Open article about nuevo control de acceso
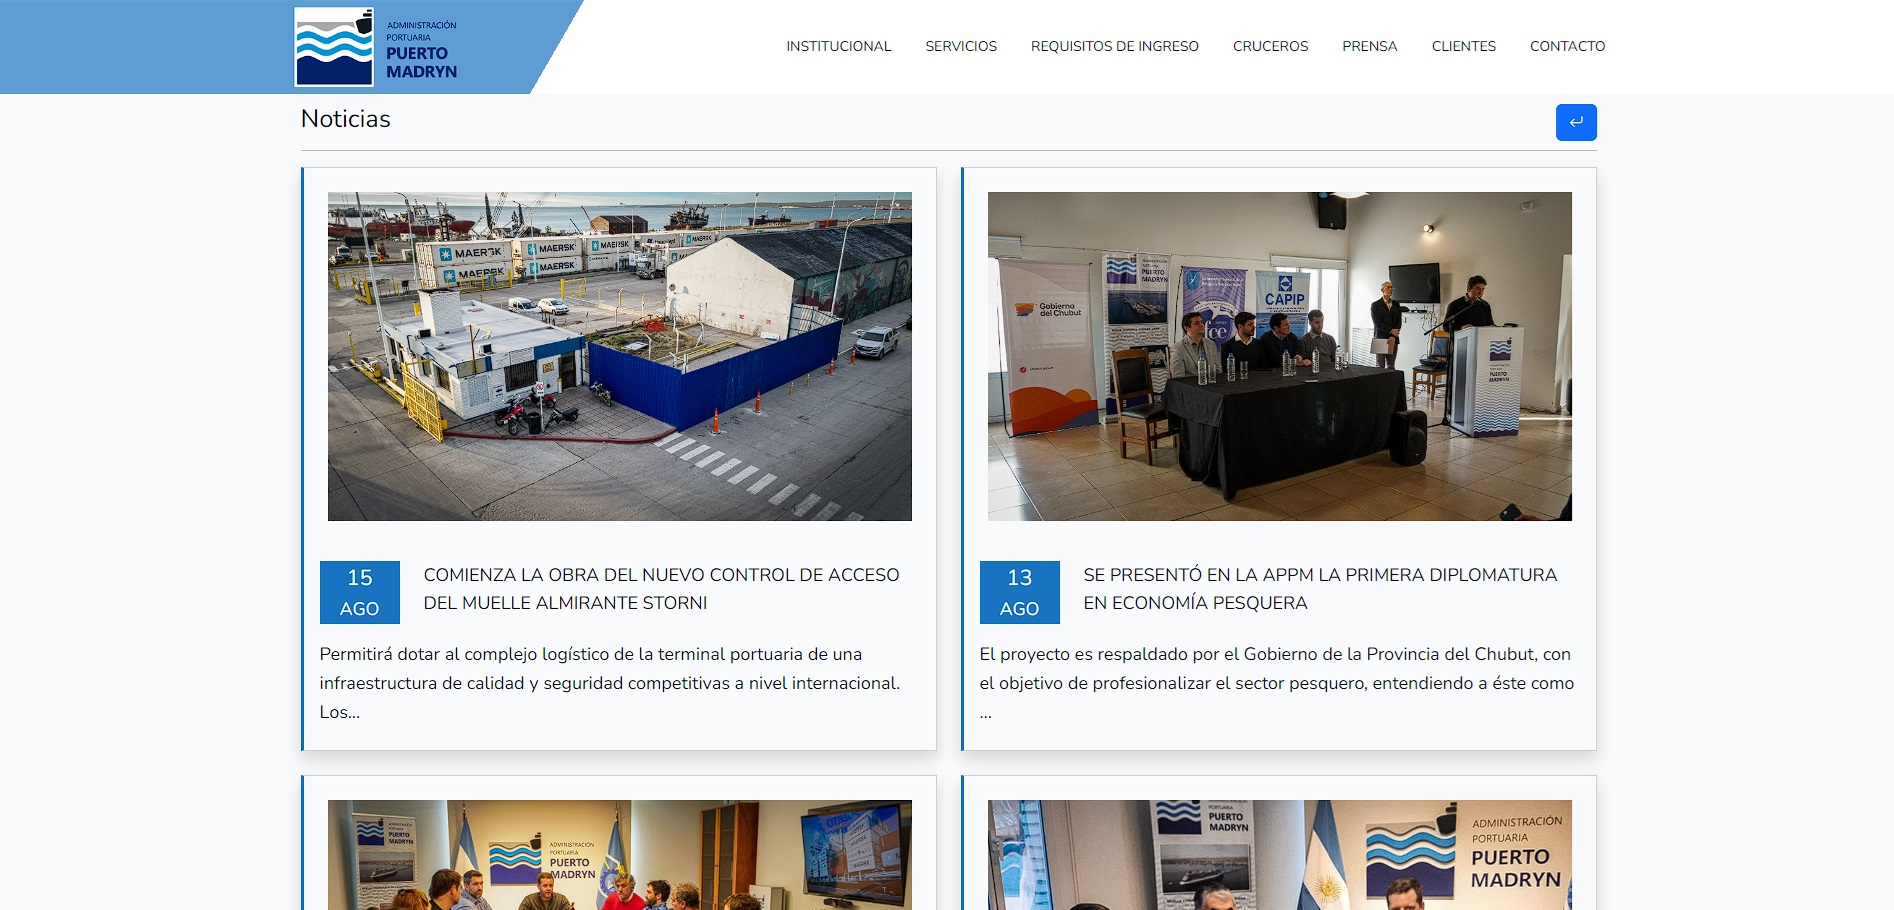Image resolution: width=1894 pixels, height=910 pixels. [661, 589]
